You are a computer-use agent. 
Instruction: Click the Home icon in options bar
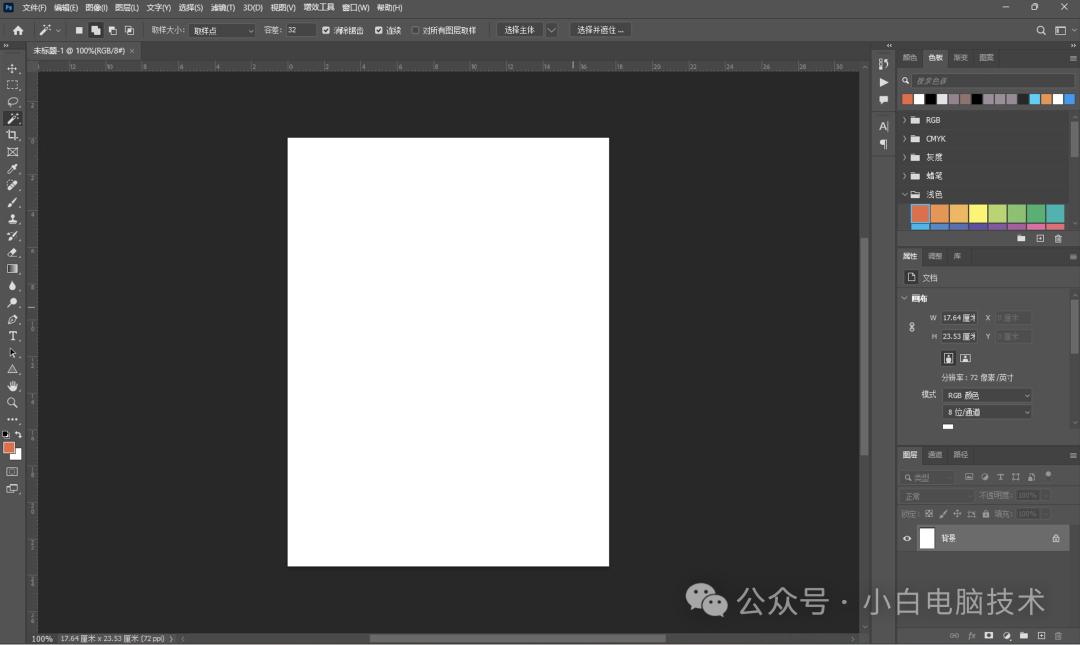[18, 30]
